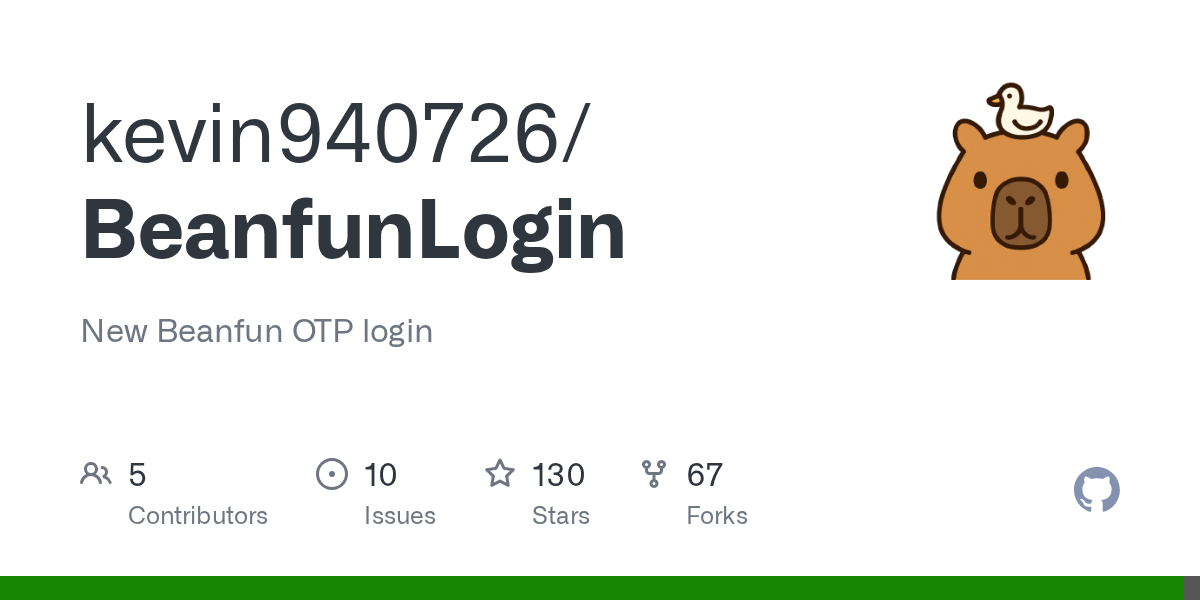Click the Forks branch icon

pos(654,474)
